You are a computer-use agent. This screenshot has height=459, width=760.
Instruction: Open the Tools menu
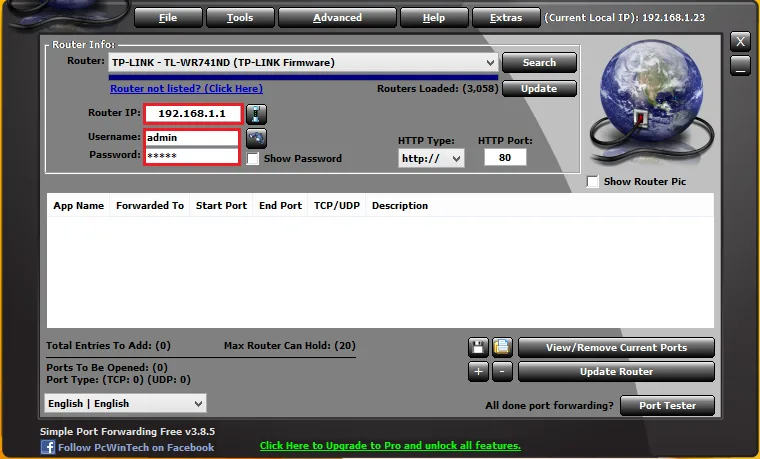point(240,18)
